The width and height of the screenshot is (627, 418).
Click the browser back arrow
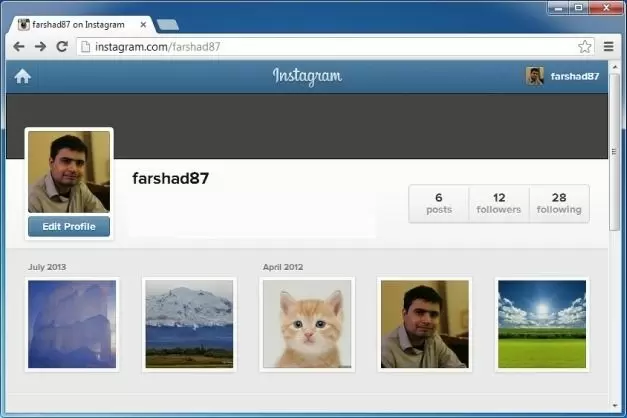point(18,46)
